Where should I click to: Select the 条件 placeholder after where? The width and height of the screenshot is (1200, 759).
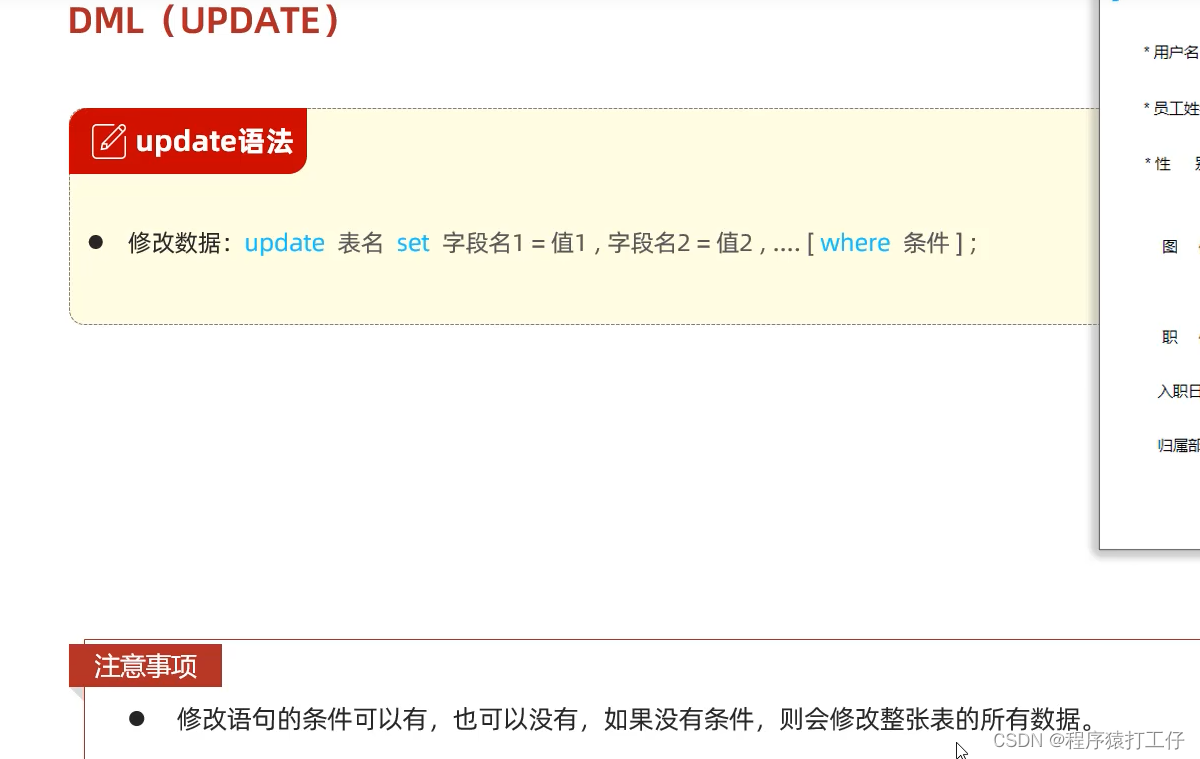pos(926,243)
